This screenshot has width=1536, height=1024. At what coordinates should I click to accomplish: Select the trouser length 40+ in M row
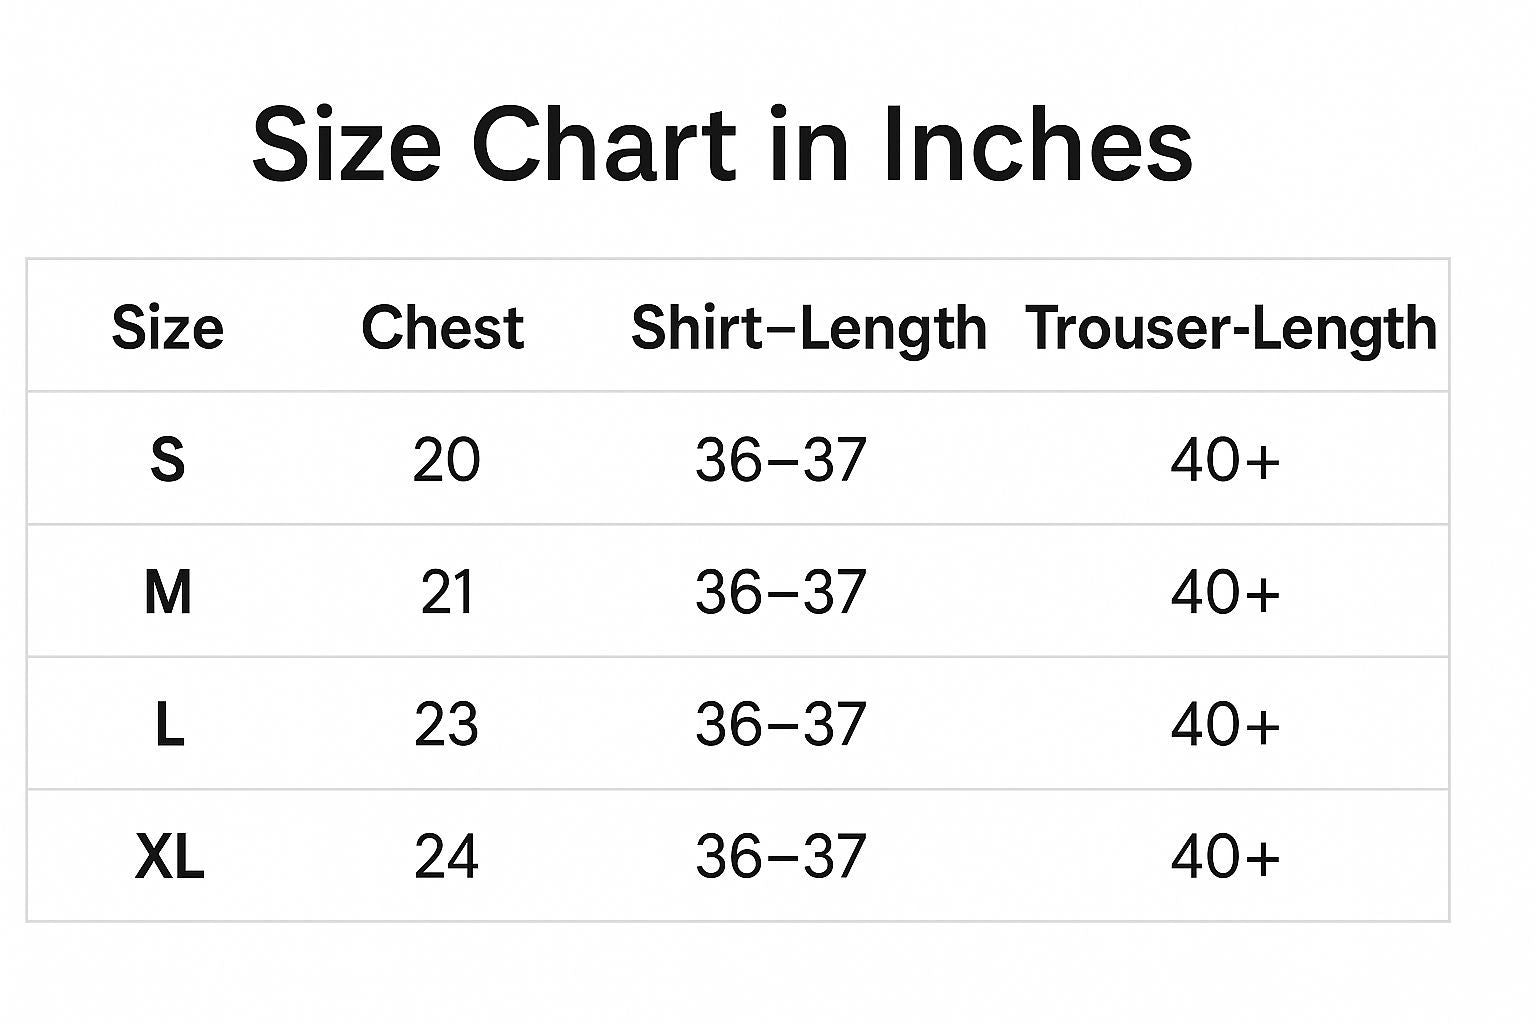(1225, 592)
